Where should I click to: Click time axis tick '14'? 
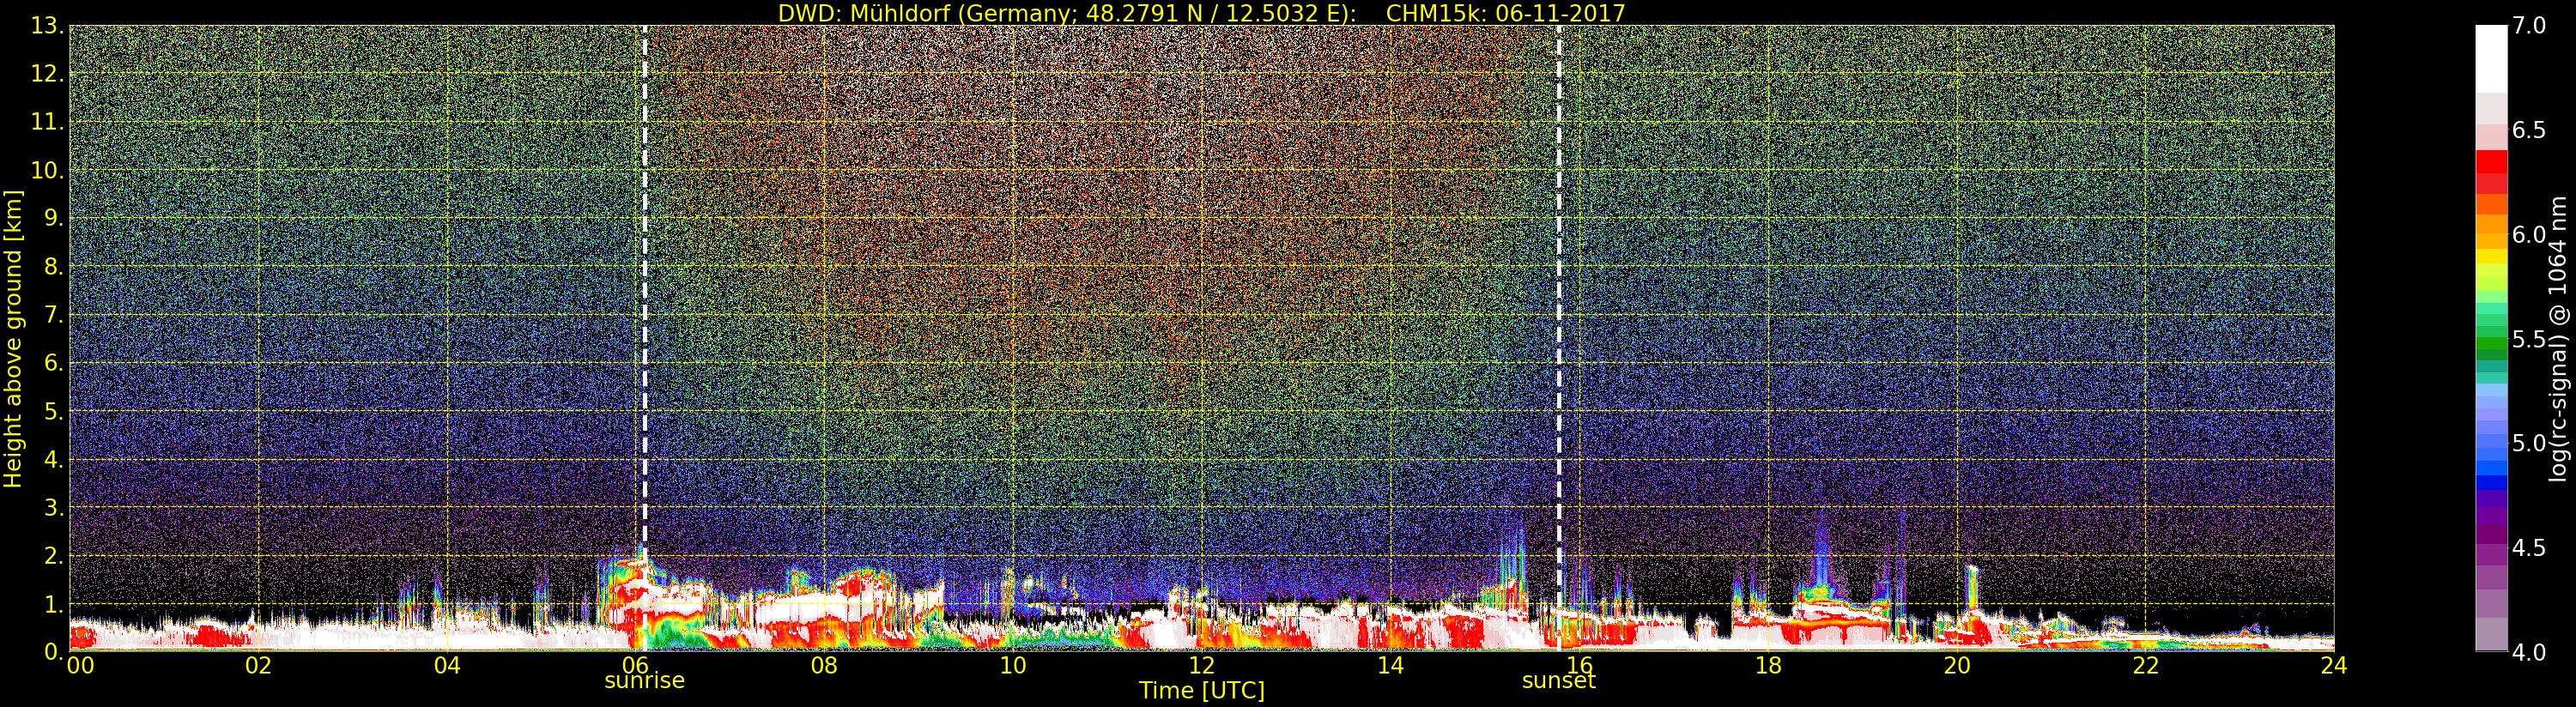pyautogui.click(x=1390, y=665)
